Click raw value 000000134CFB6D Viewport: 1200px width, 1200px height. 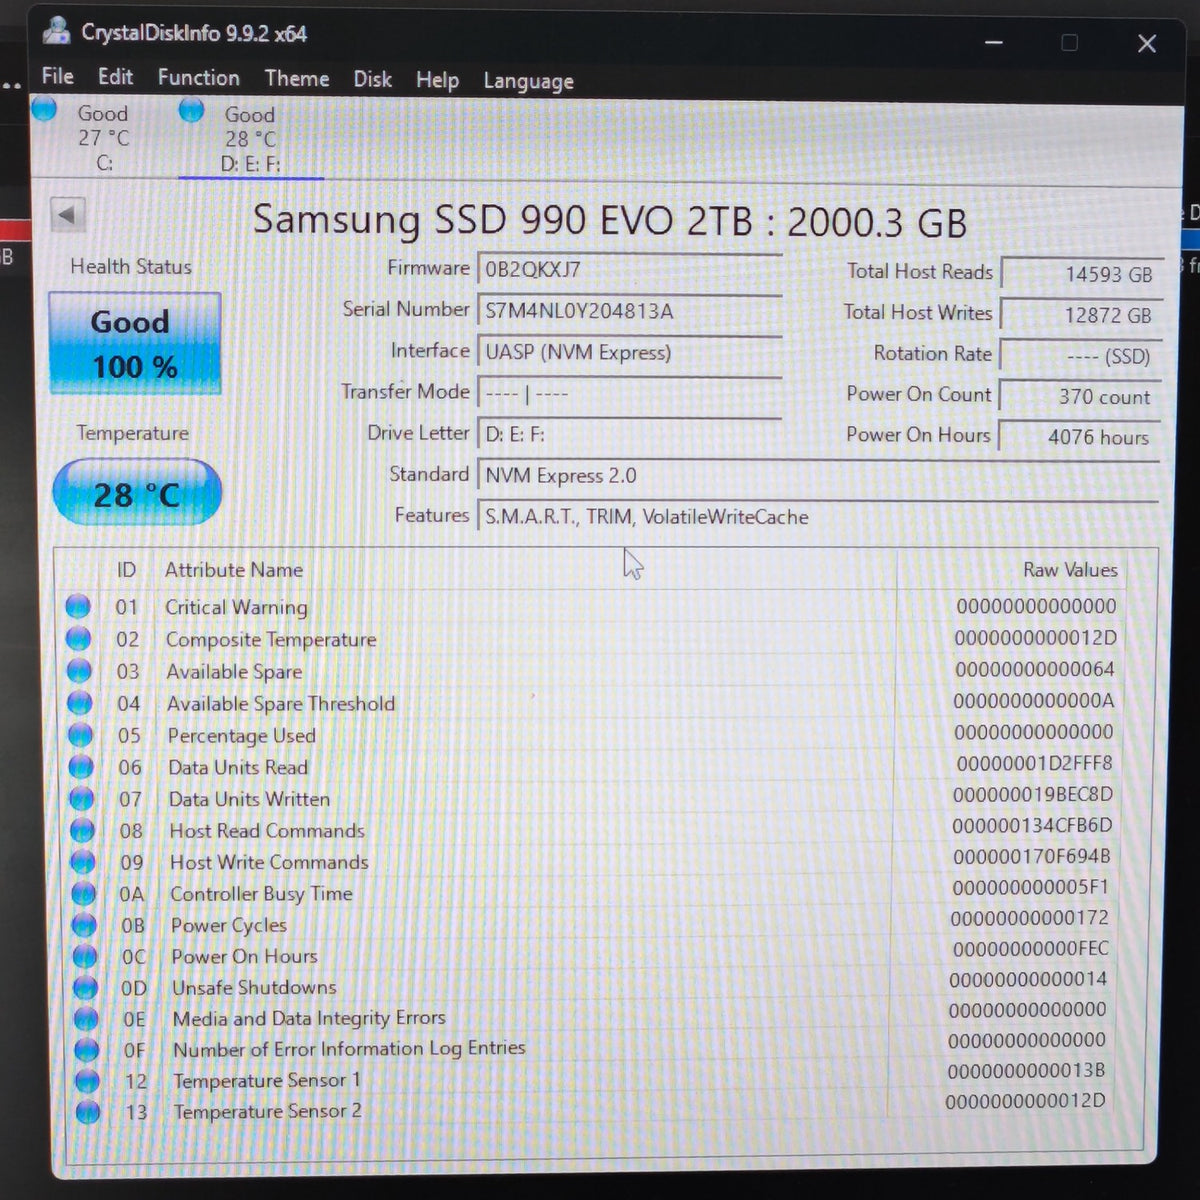pyautogui.click(x=1032, y=825)
